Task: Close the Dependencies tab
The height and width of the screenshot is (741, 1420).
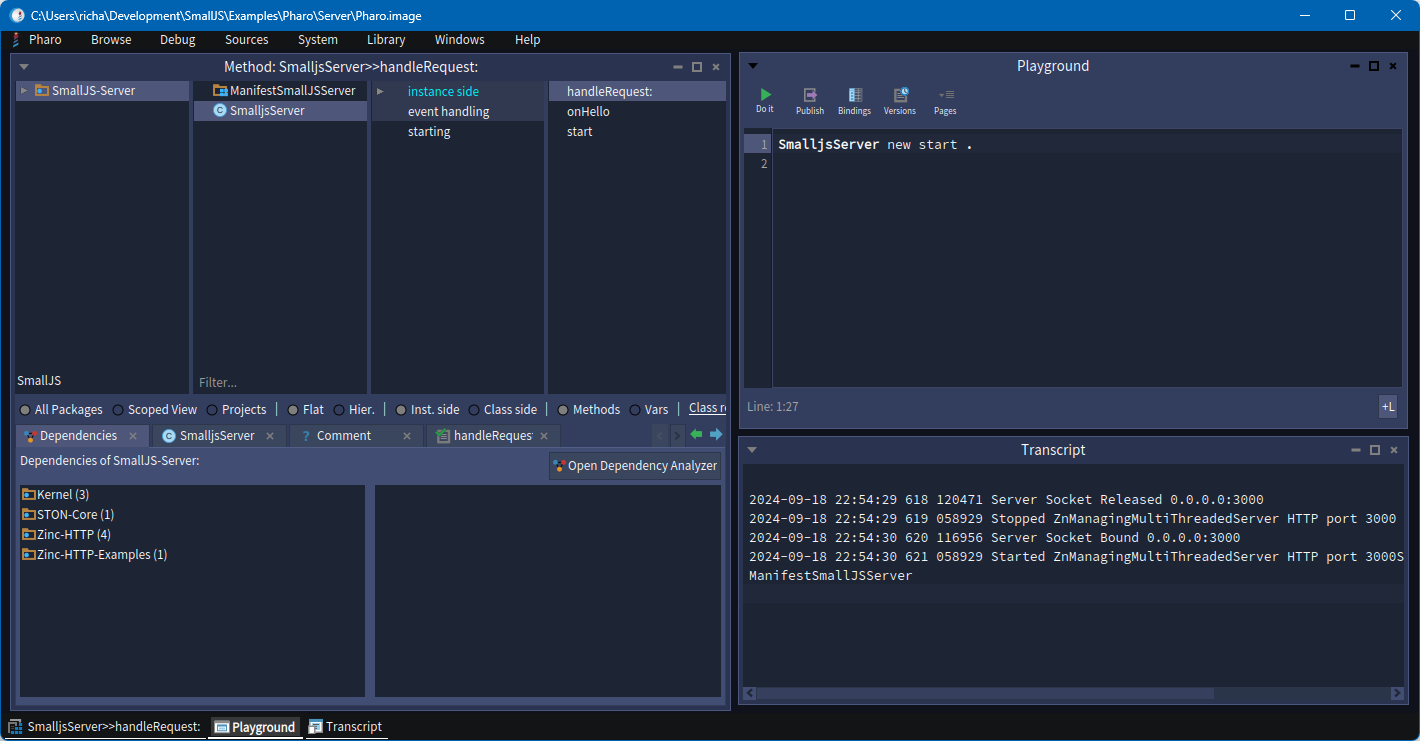Action: [133, 436]
